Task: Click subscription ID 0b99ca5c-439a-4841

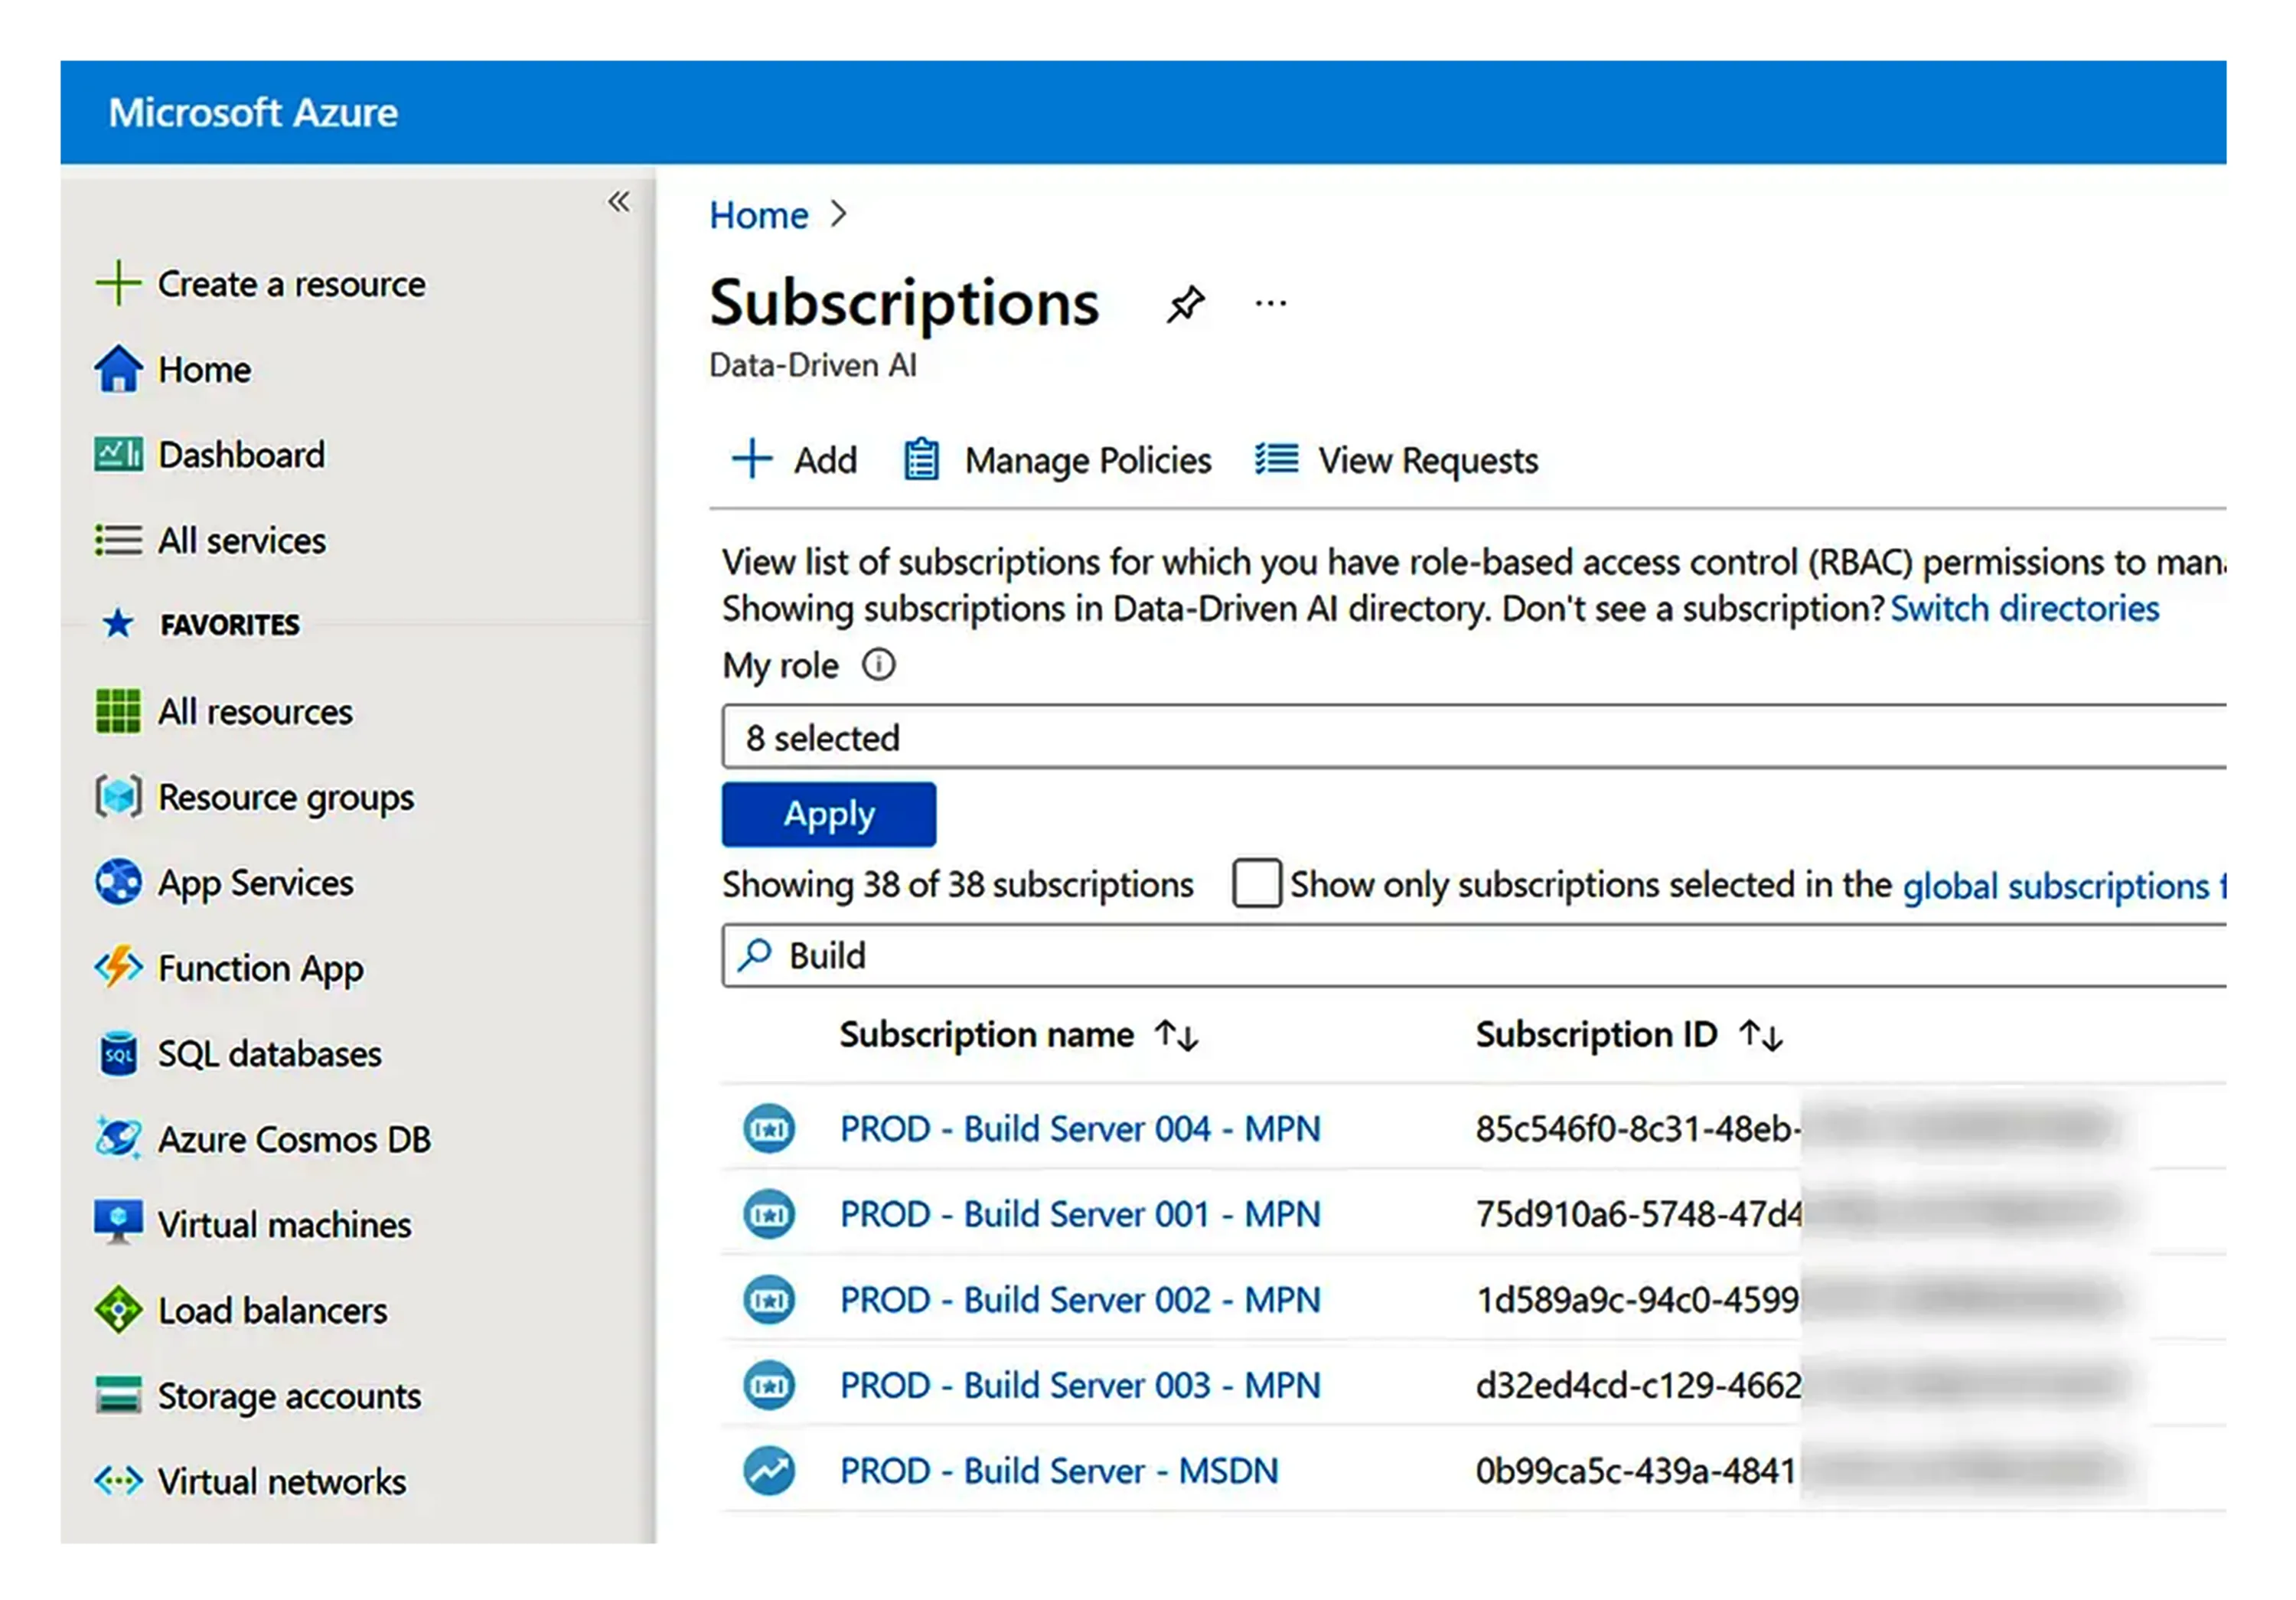Action: tap(1636, 1471)
